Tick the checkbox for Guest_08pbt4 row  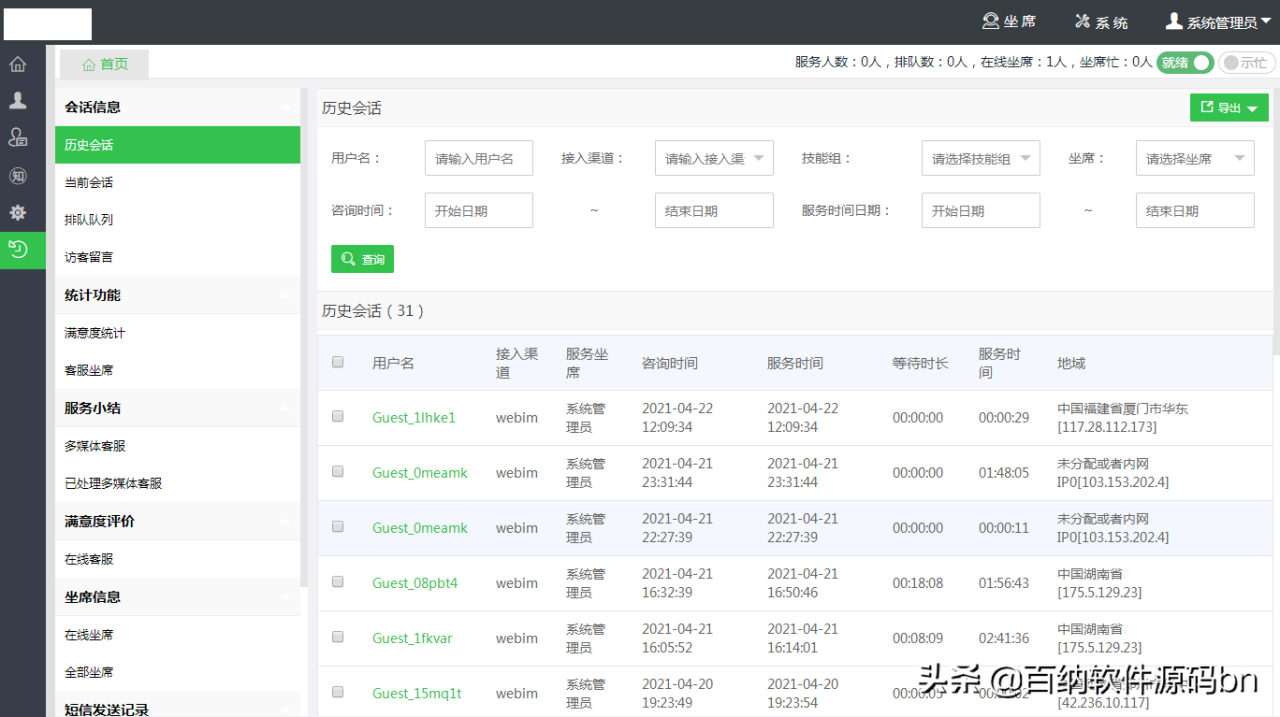(x=338, y=581)
